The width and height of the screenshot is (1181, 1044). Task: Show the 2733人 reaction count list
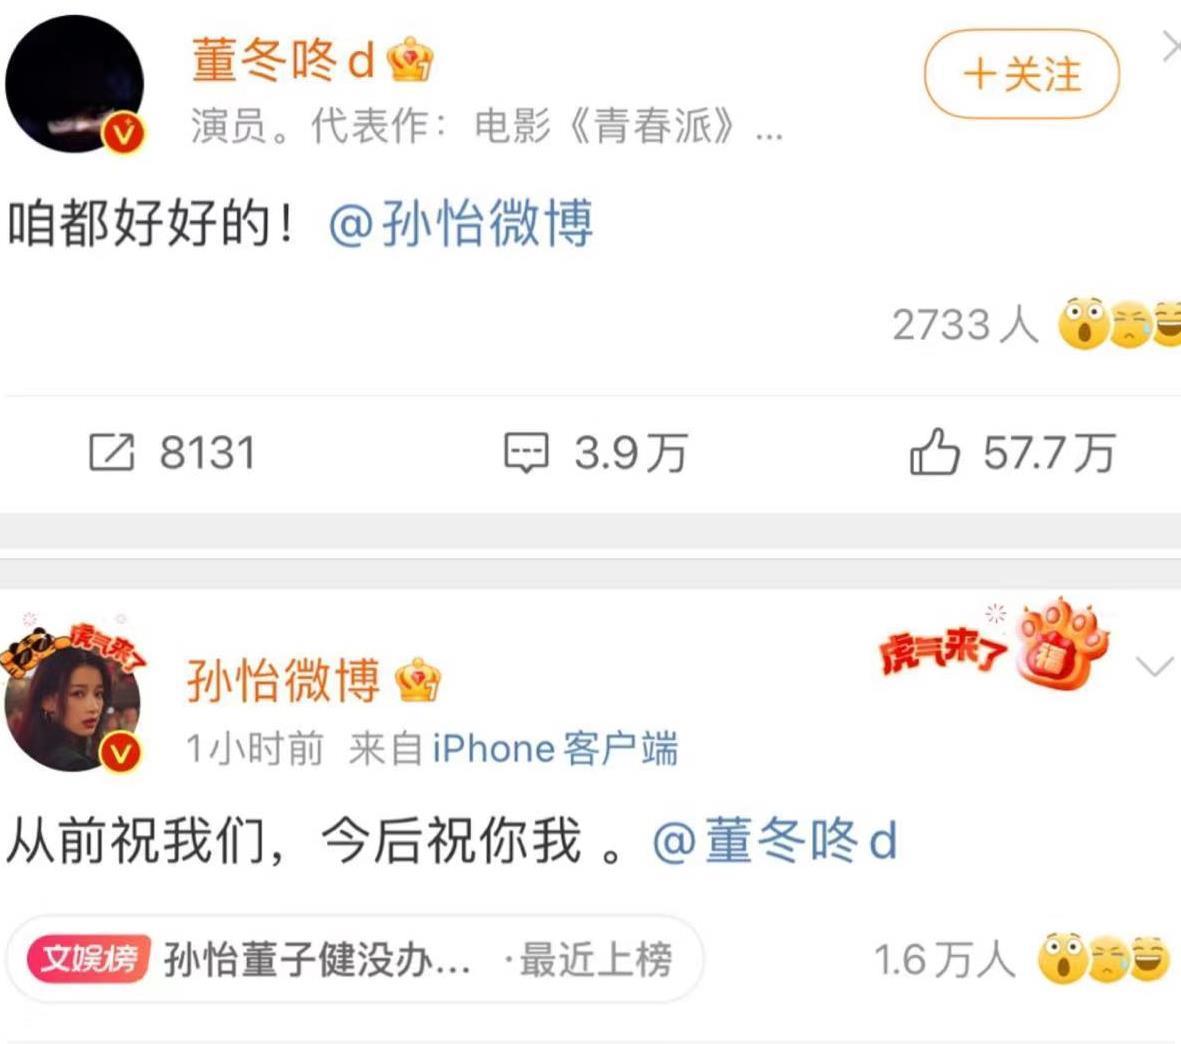click(966, 325)
